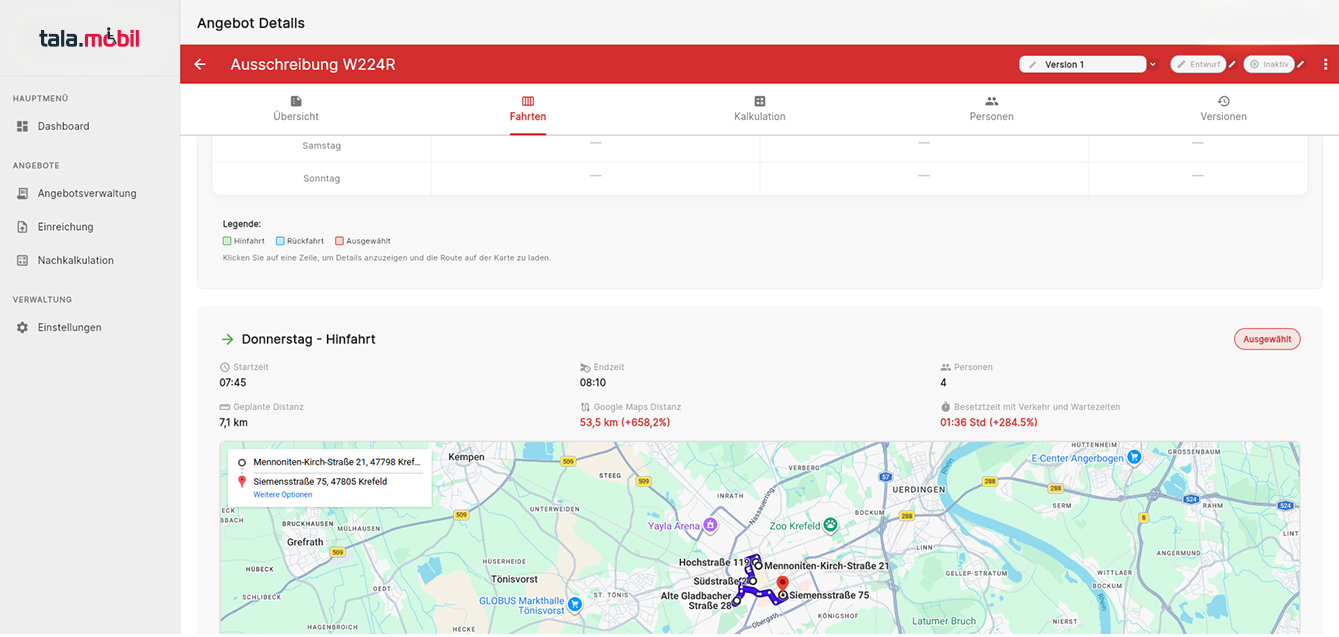Click the back arrow in the red header
The height and width of the screenshot is (637, 1339).
(x=199, y=63)
